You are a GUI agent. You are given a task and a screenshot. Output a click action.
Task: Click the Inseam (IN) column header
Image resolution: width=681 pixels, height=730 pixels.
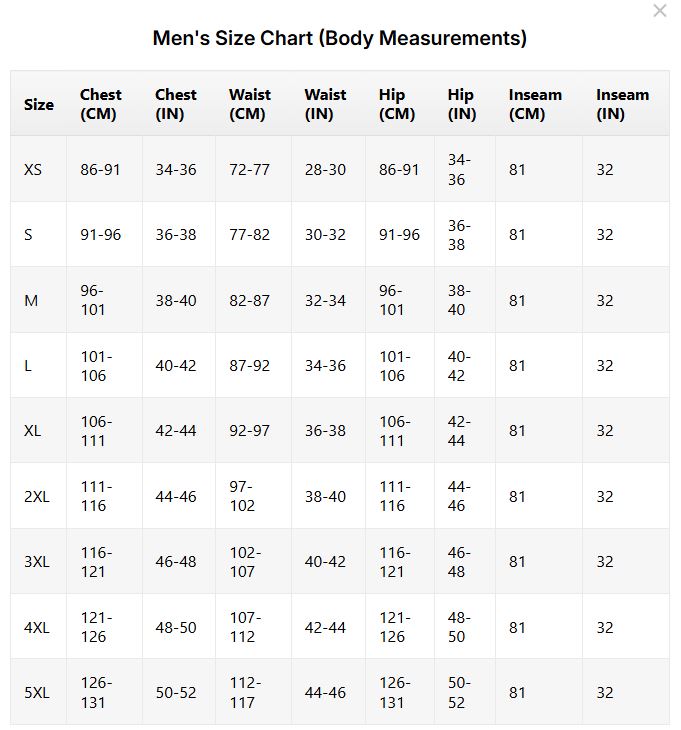[622, 104]
